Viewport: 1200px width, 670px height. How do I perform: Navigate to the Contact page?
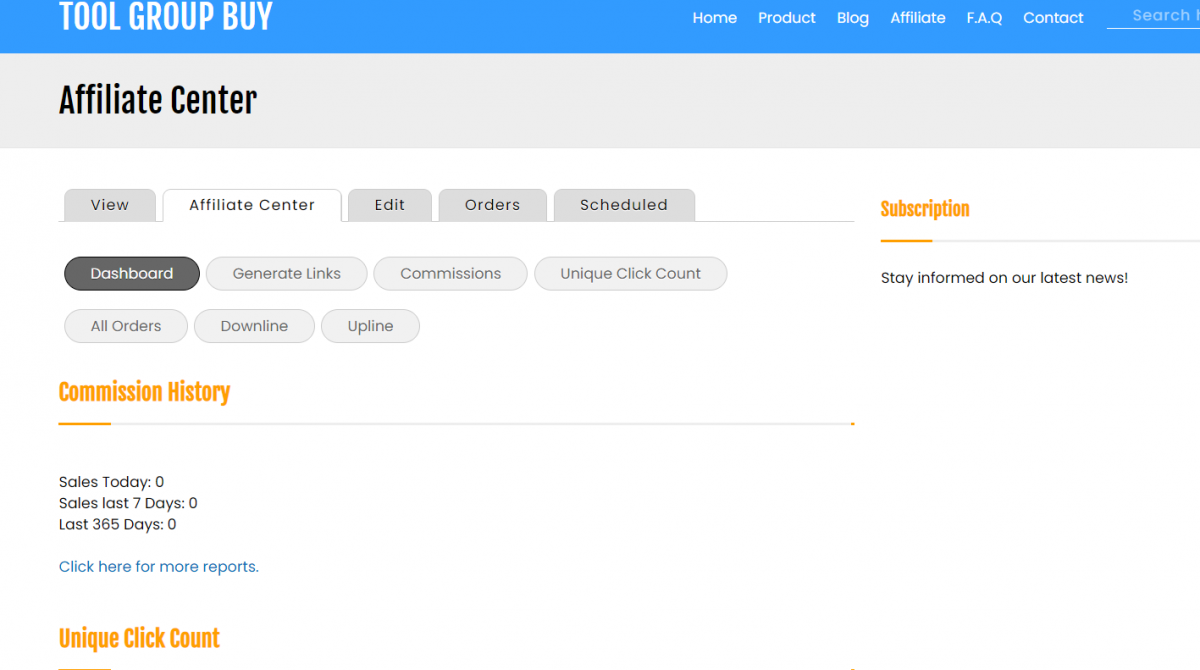coord(1053,18)
